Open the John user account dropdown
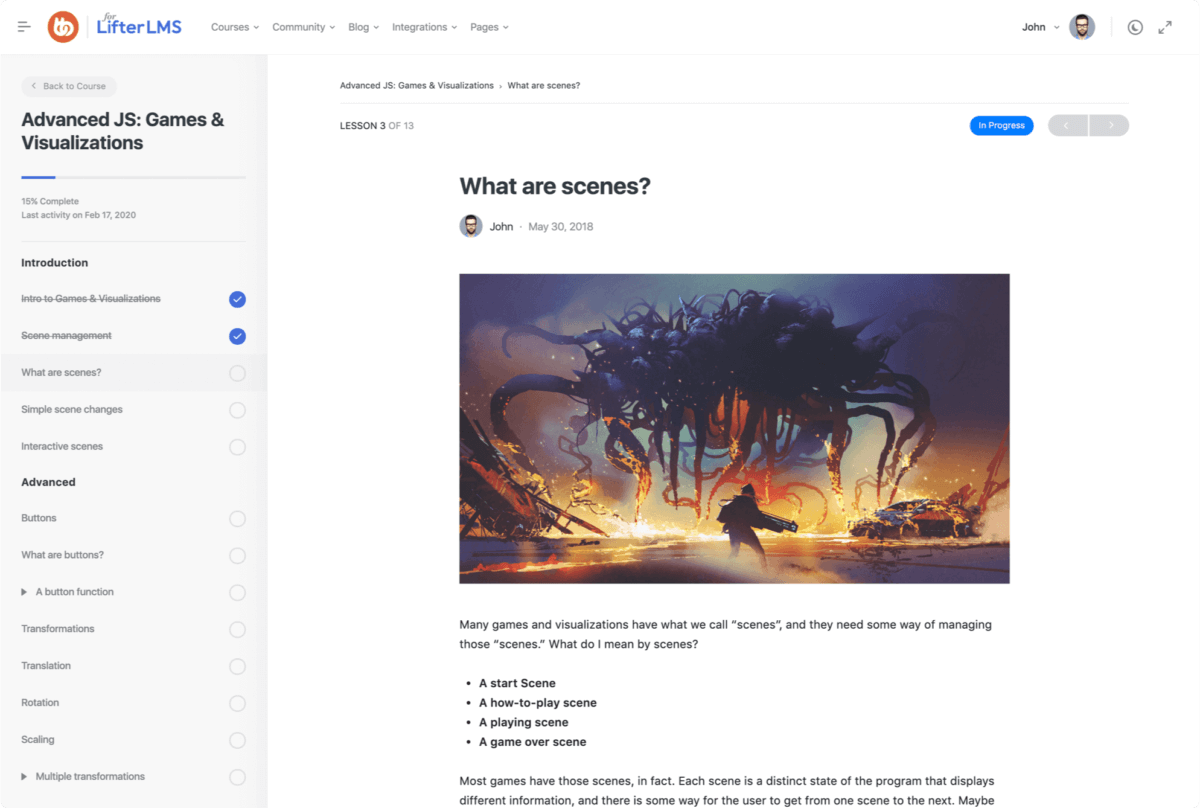Viewport: 1200px width, 808px height. tap(1041, 27)
